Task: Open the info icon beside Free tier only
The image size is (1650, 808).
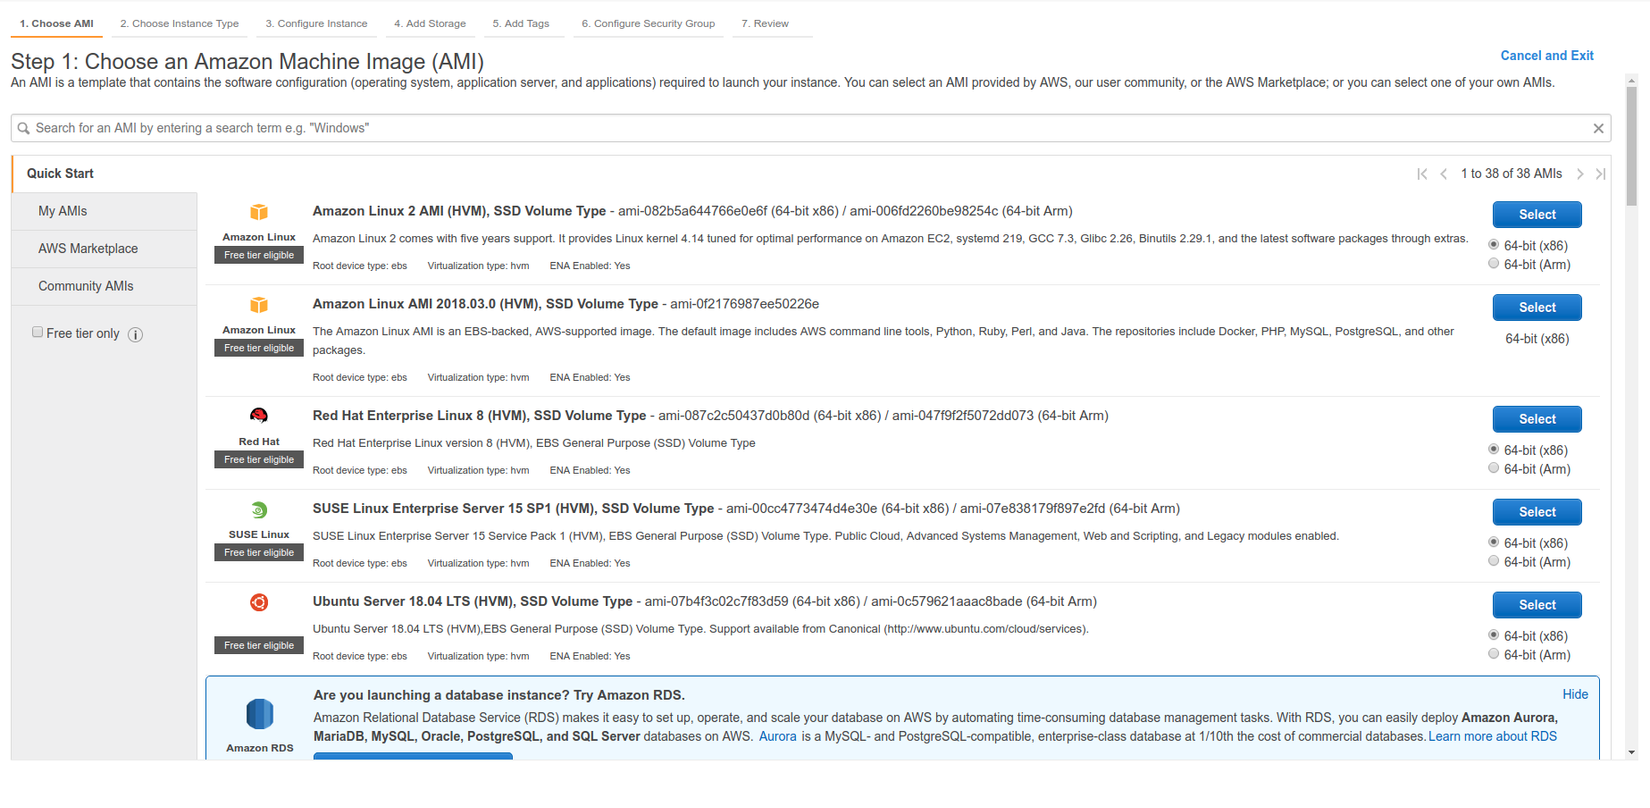Action: click(x=136, y=335)
